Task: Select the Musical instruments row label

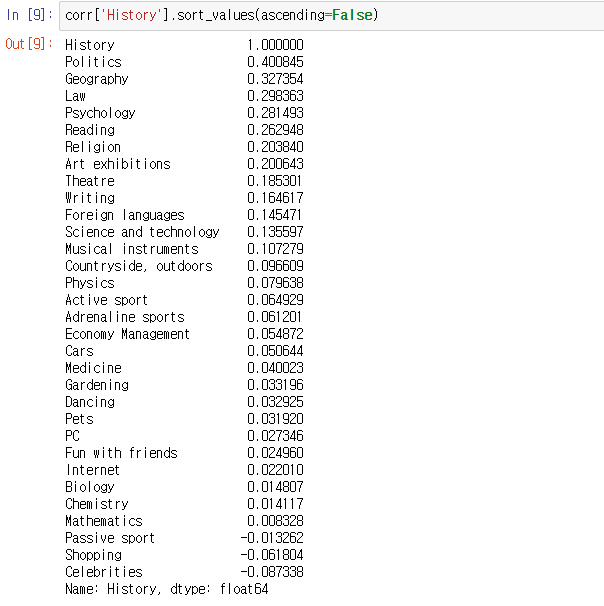Action: [x=132, y=249]
